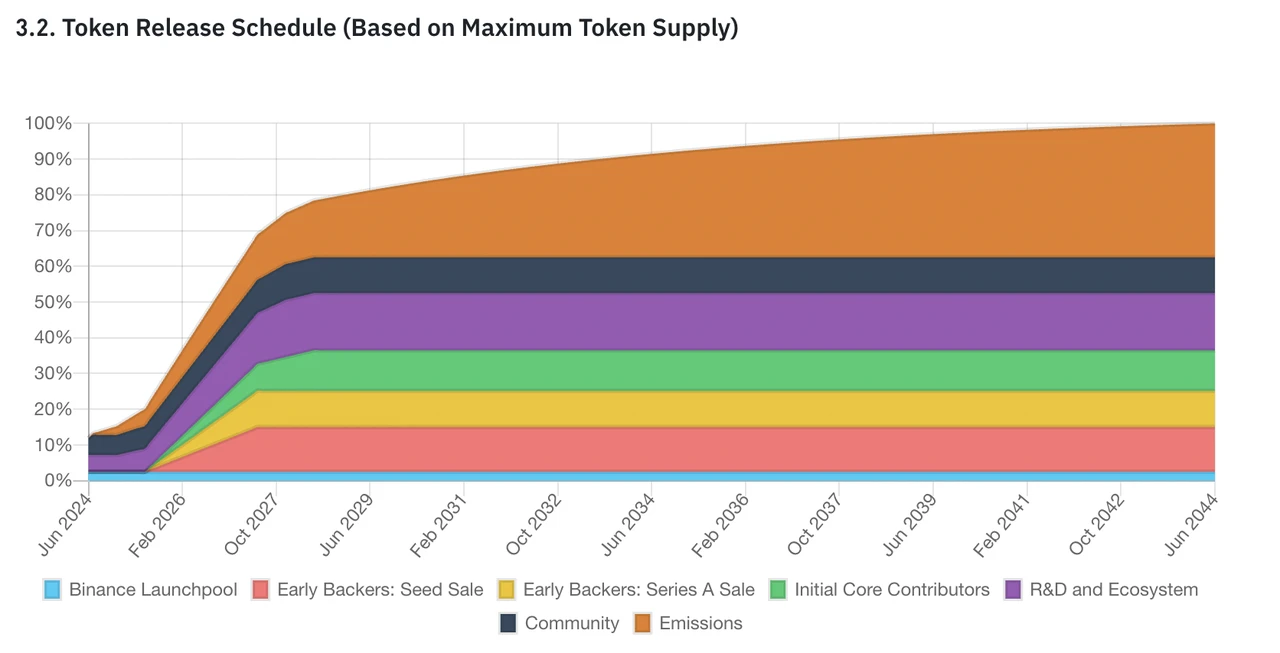Image resolution: width=1280 pixels, height=653 pixels.
Task: Toggle the R&D and Ecosystem legend label
Action: coord(1113,590)
